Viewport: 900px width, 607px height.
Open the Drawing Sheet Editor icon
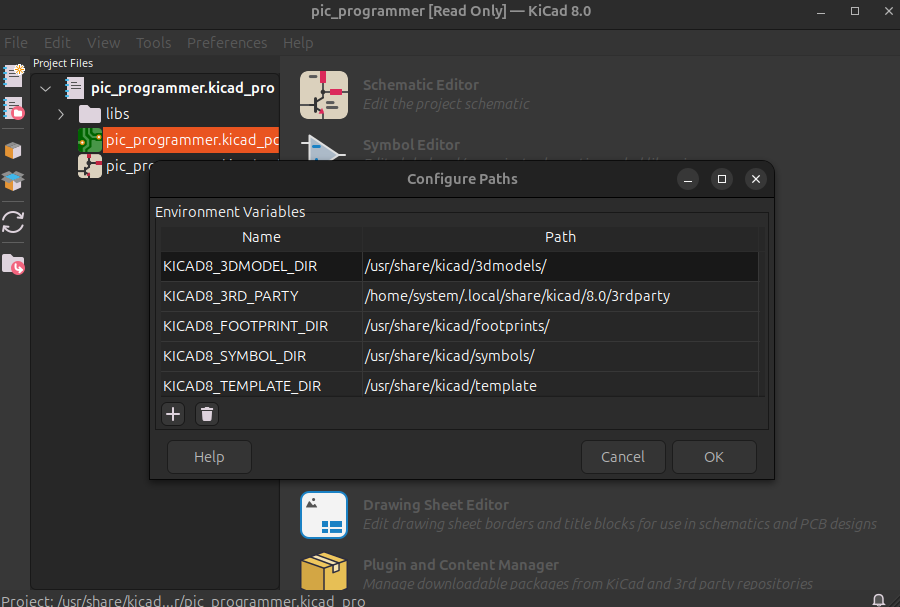click(x=324, y=515)
